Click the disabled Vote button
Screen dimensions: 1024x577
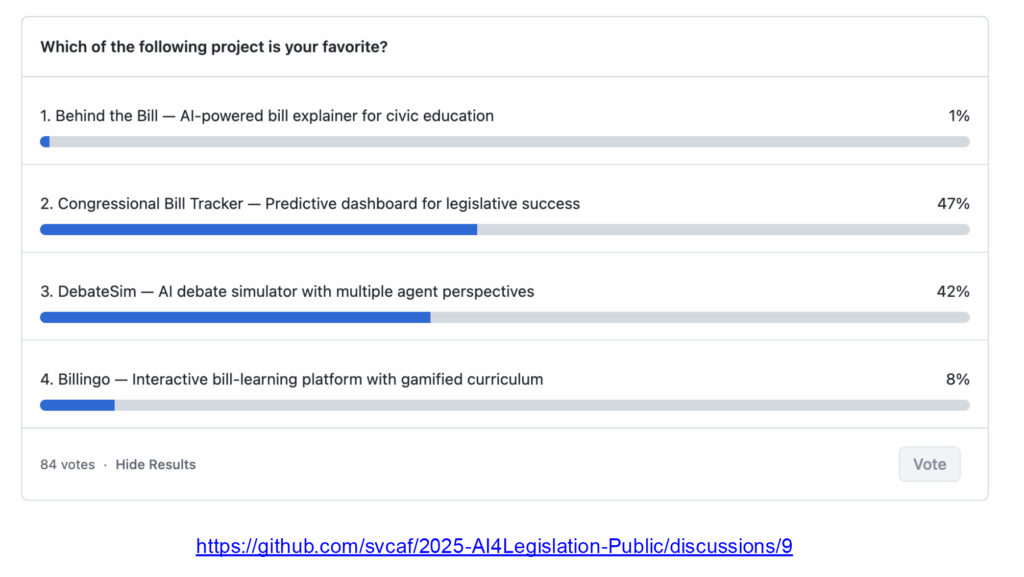pyautogui.click(x=929, y=464)
